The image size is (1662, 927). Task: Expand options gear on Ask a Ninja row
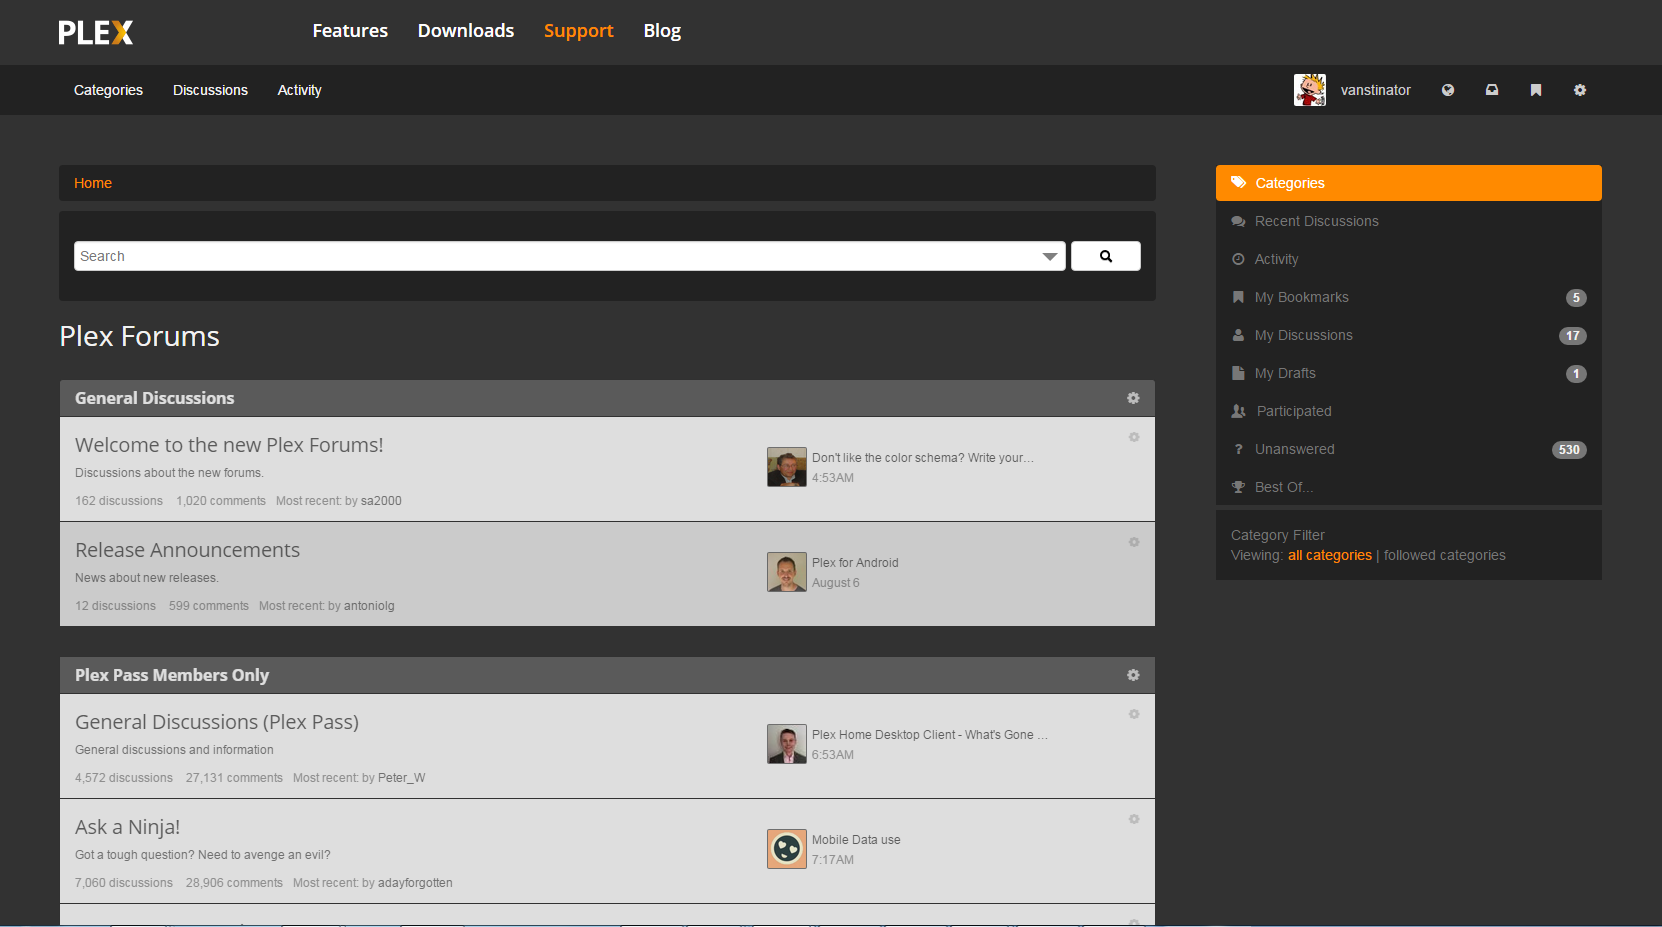coord(1134,819)
